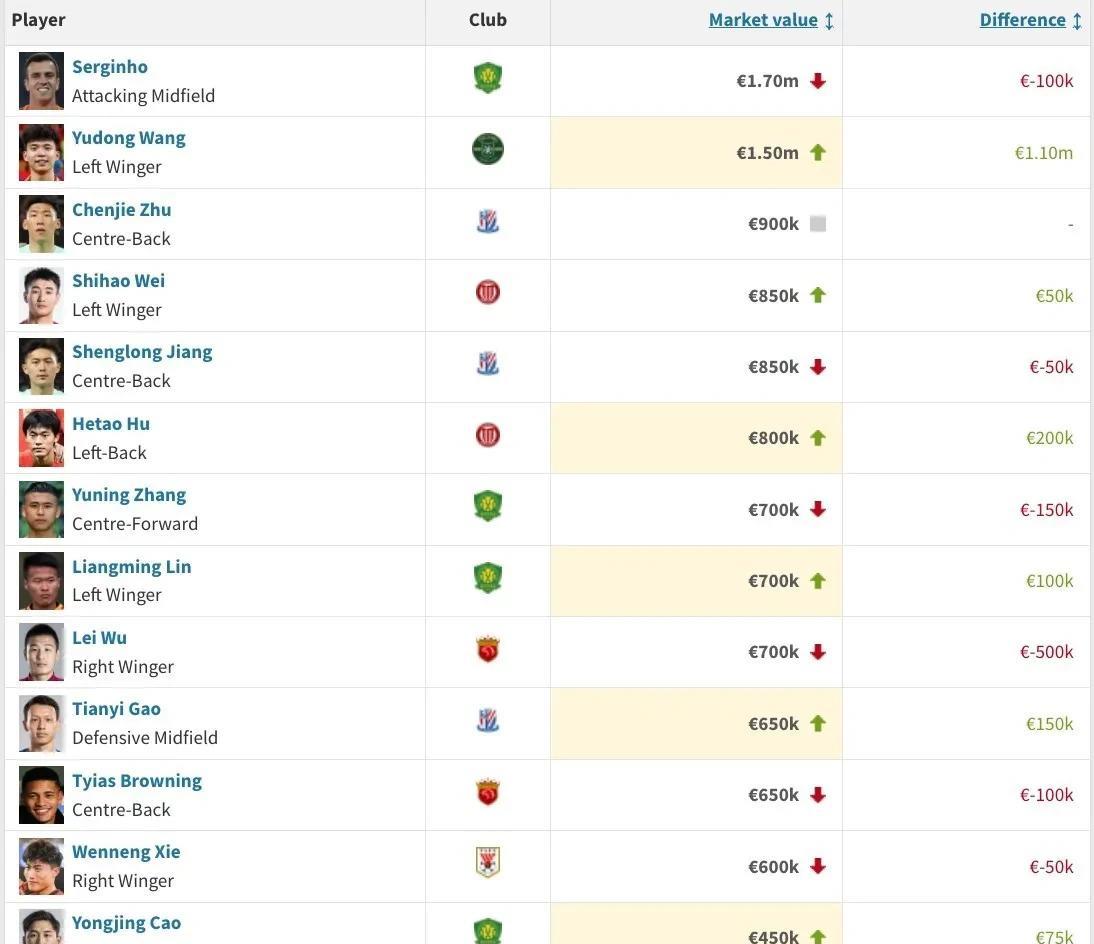This screenshot has width=1094, height=944.
Task: Click the sort arrows beside Market value
Action: (x=829, y=21)
